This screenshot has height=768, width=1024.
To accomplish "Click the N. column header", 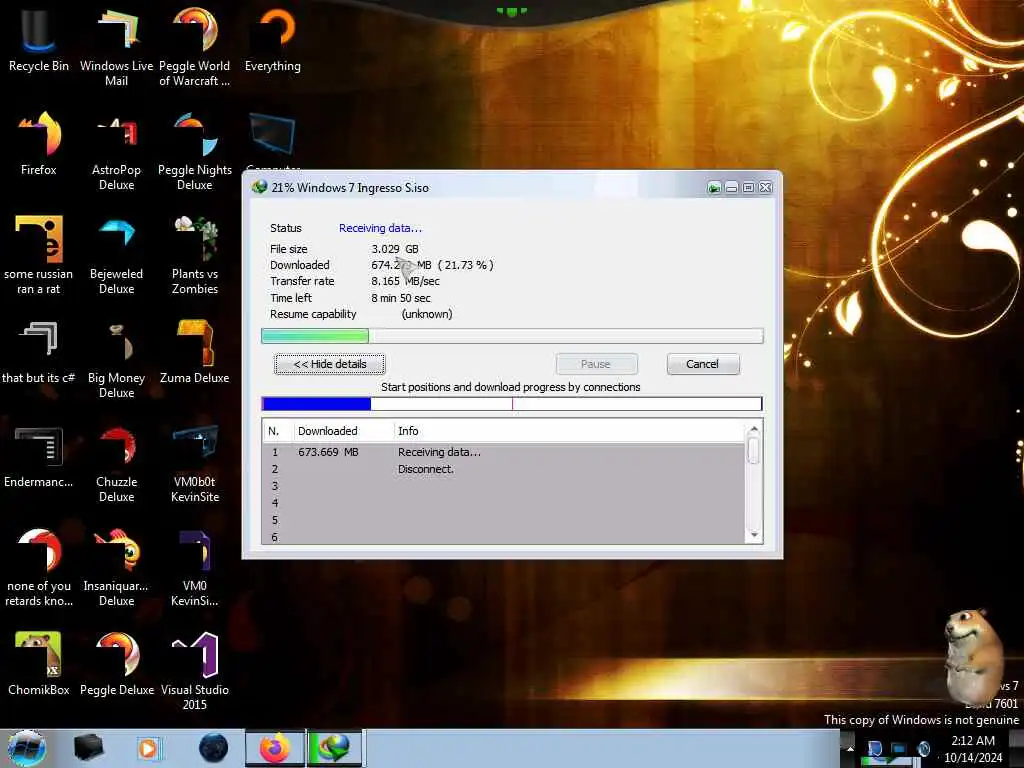I will click(278, 431).
